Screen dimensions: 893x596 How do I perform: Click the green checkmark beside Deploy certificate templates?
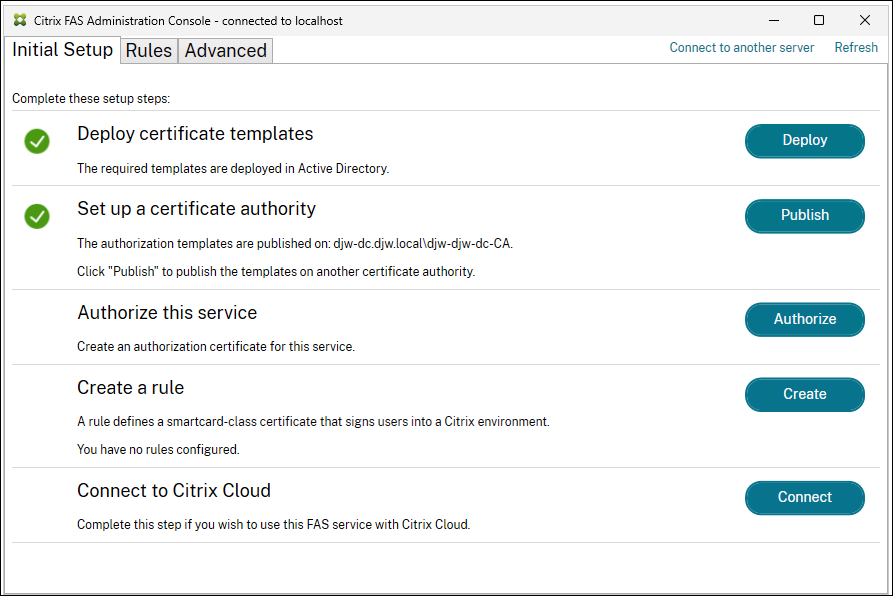coord(37,141)
